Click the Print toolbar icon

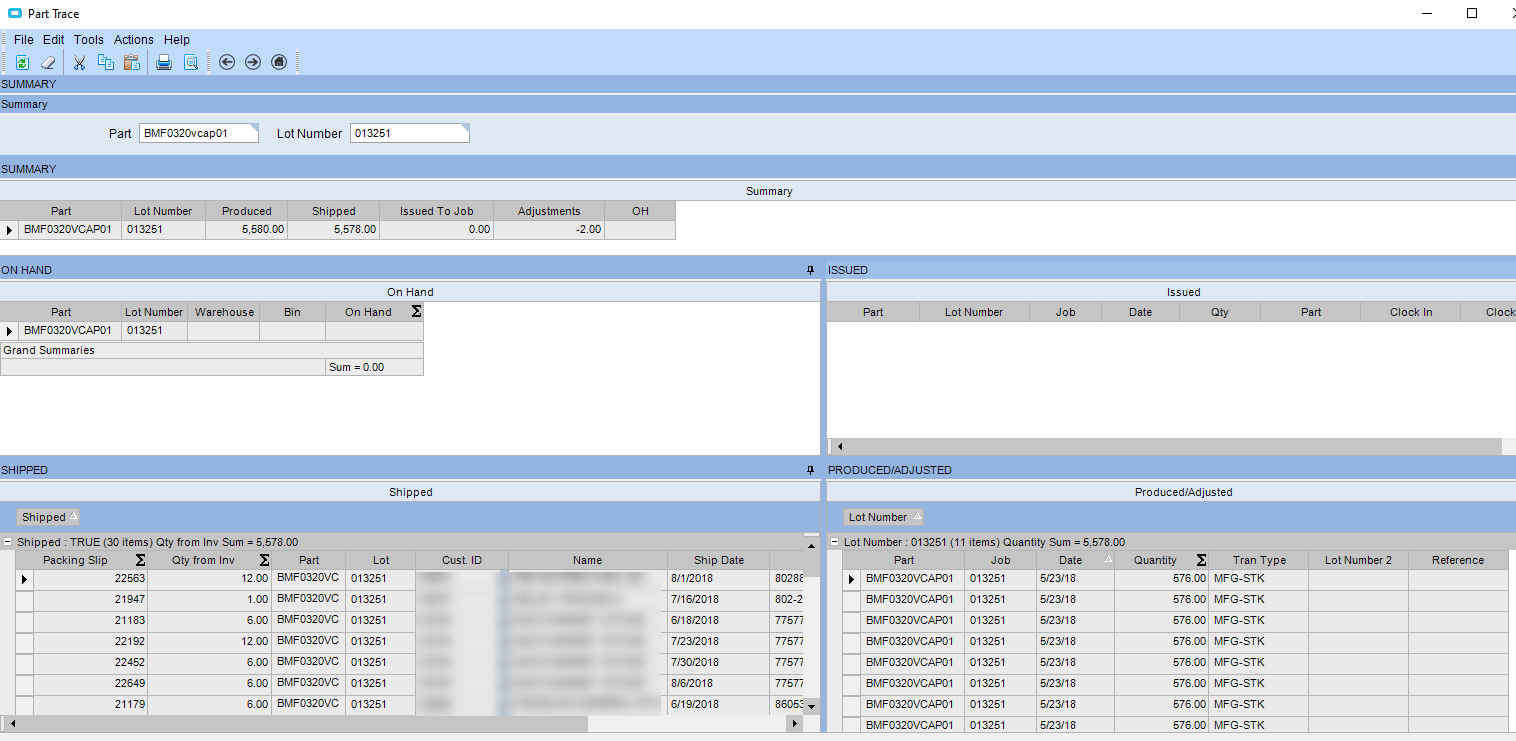click(164, 62)
